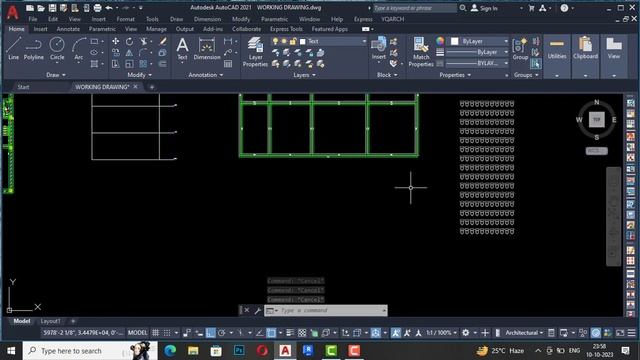Open the View panel button
The width and height of the screenshot is (640, 360).
tap(614, 56)
